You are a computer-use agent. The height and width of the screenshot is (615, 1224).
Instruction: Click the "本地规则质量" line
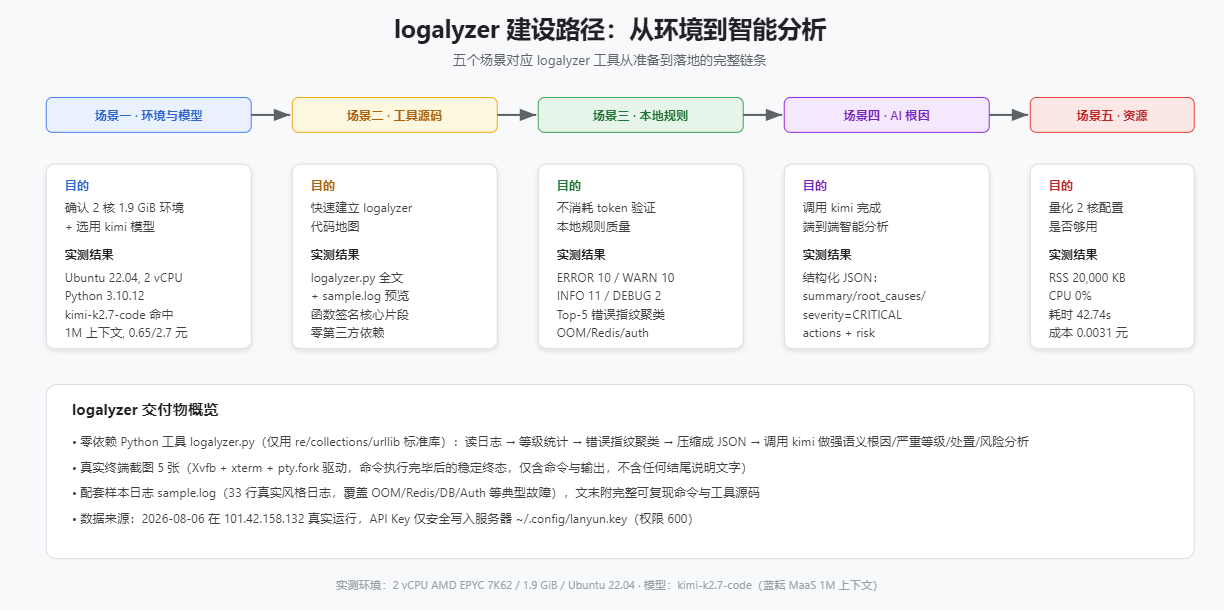[x=594, y=227]
